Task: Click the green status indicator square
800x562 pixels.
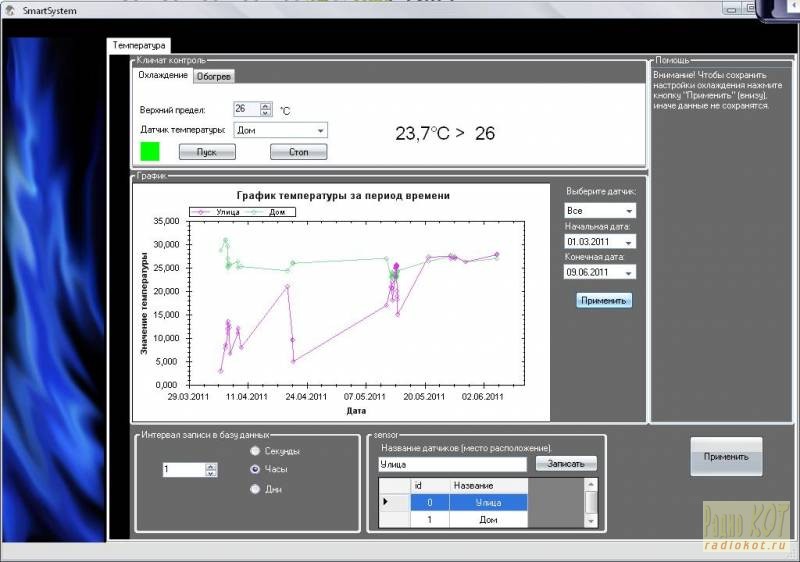Action: pyautogui.click(x=150, y=151)
